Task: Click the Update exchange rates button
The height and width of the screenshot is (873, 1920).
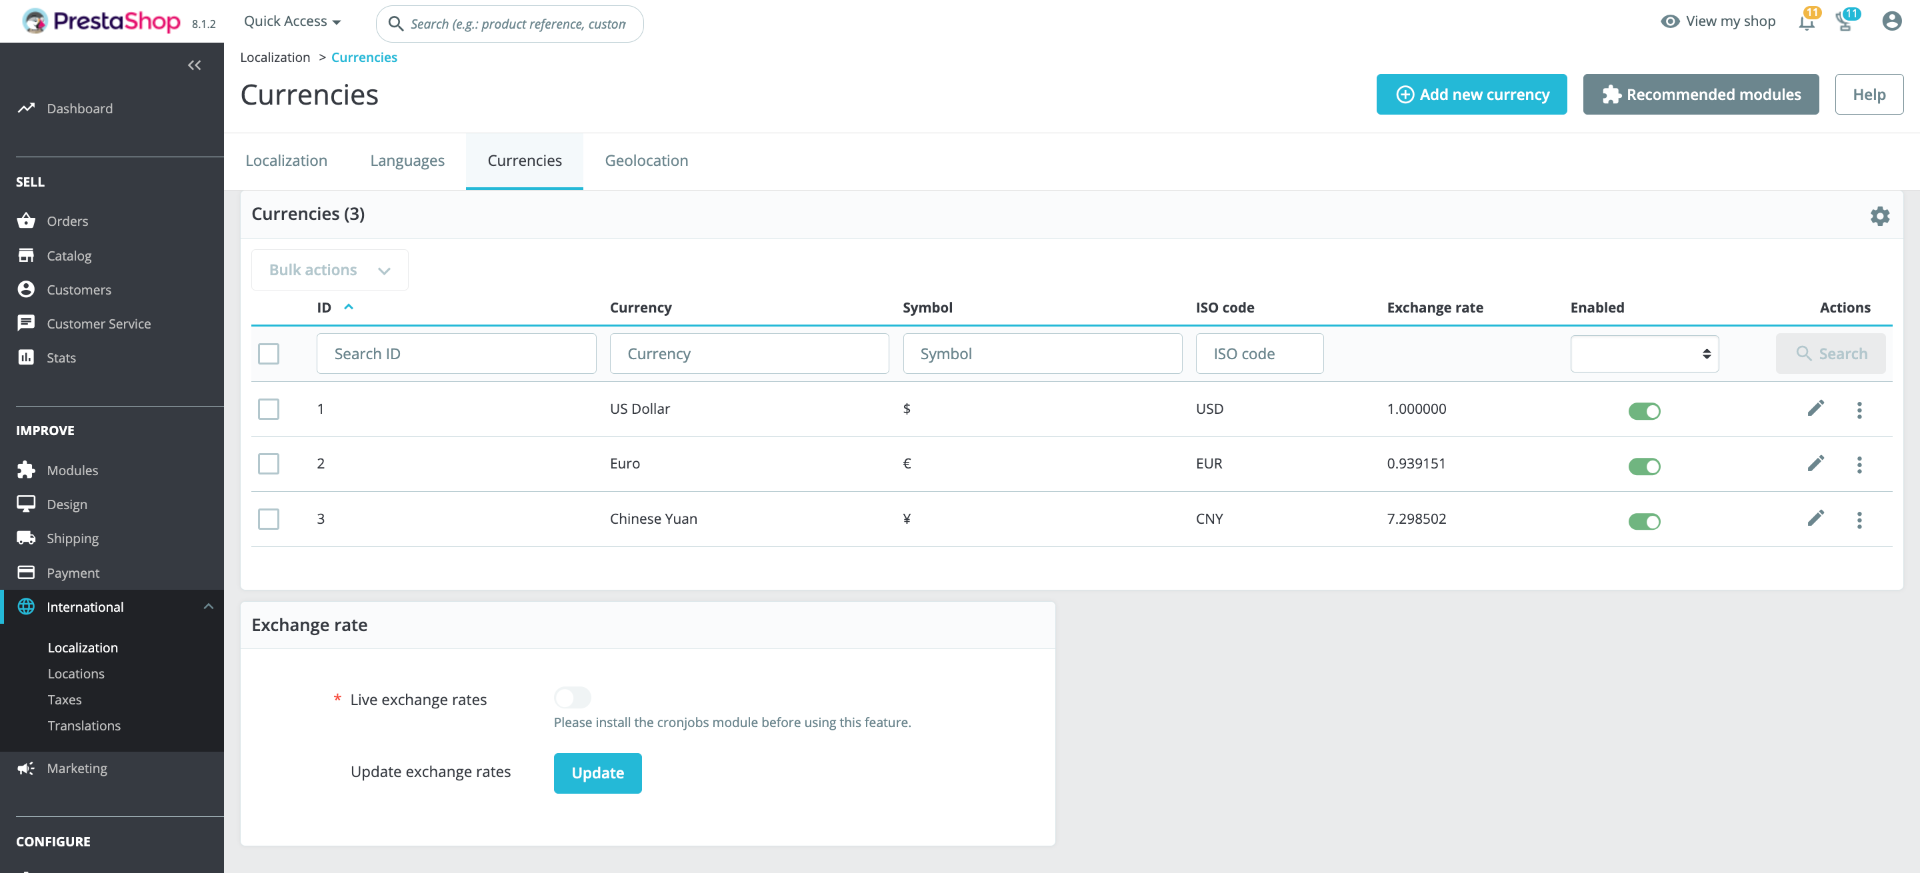Action: (x=598, y=773)
